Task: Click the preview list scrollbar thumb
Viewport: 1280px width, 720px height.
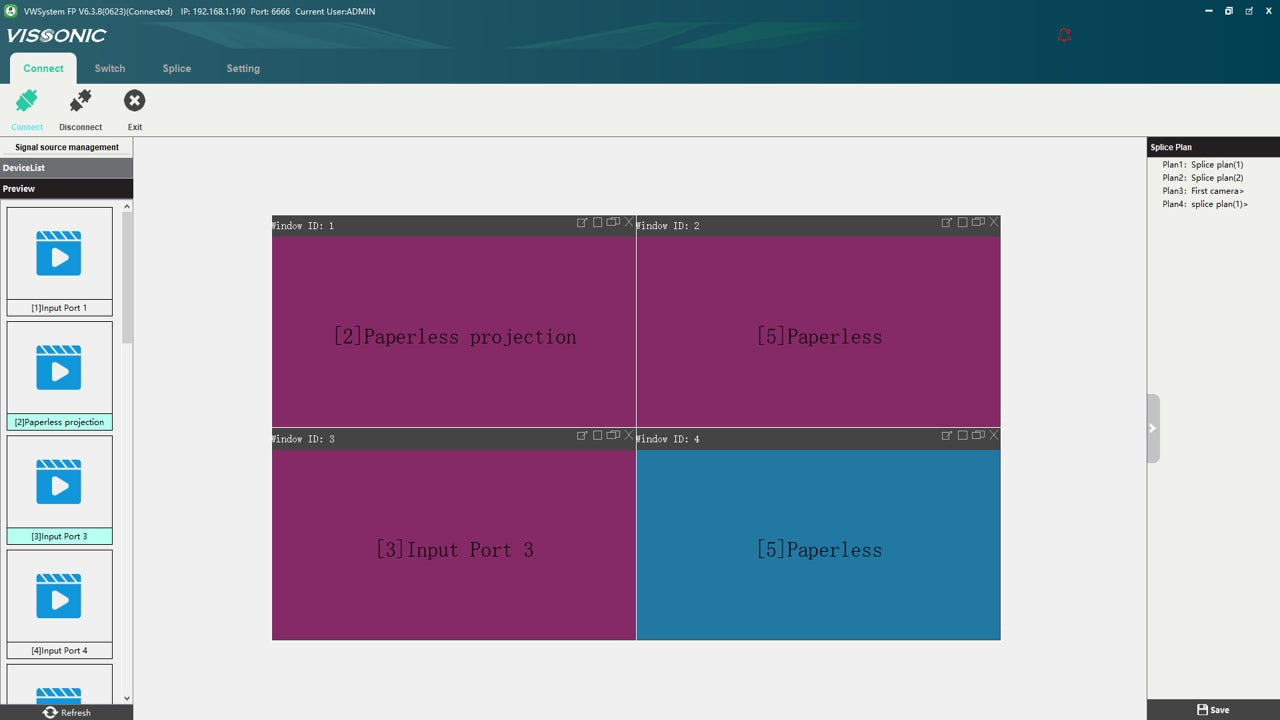Action: (x=127, y=278)
